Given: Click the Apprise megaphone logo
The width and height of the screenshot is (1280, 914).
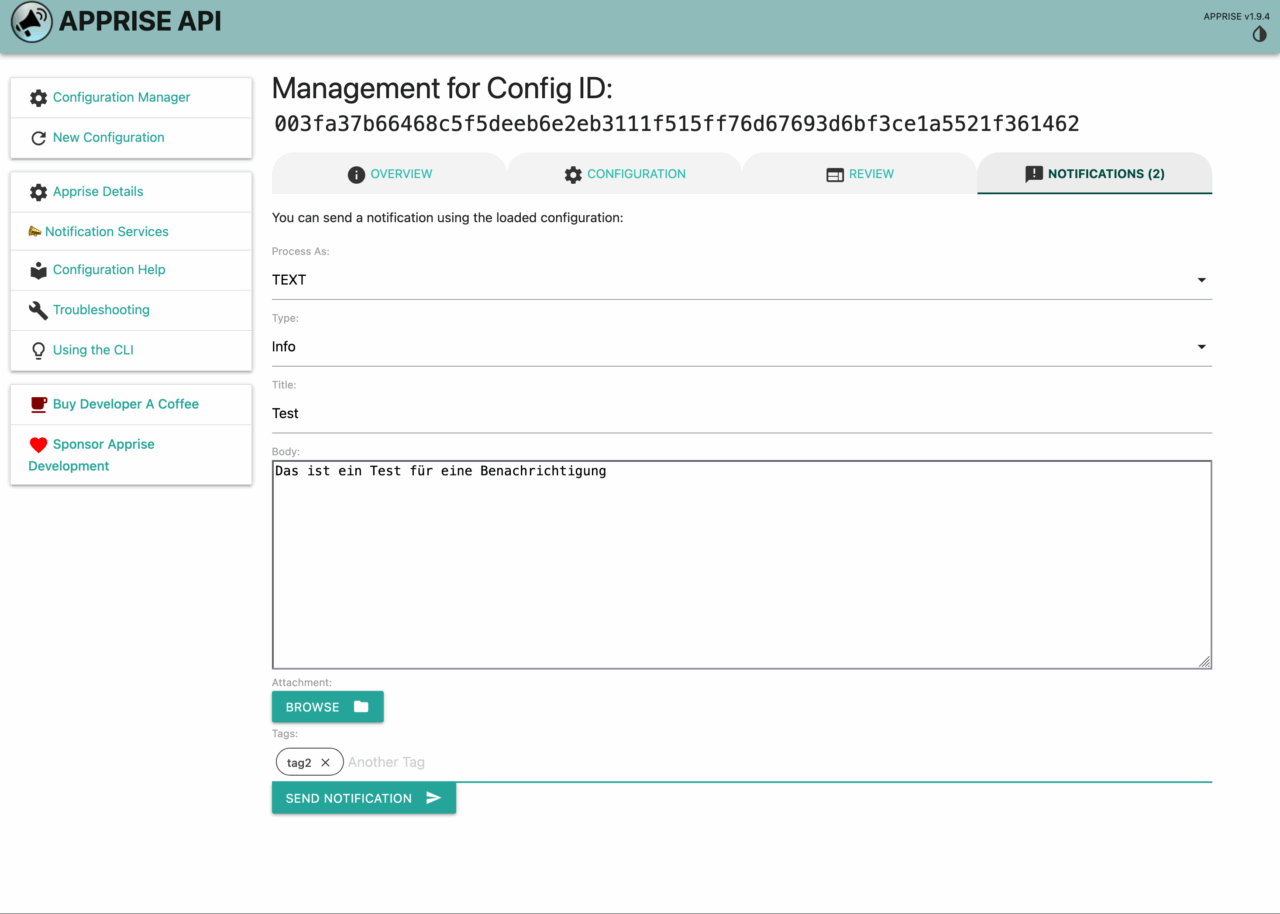Looking at the screenshot, I should coord(31,21).
